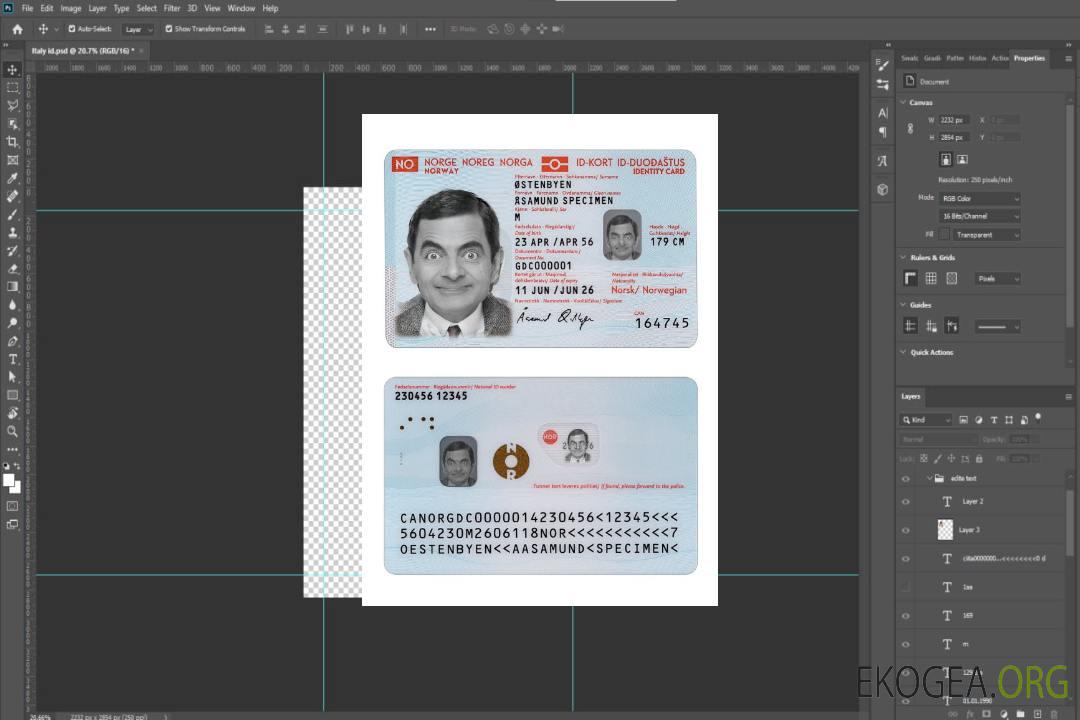Viewport: 1080px width, 720px height.
Task: Select the Horizontal Type tool
Action: pos(13,359)
